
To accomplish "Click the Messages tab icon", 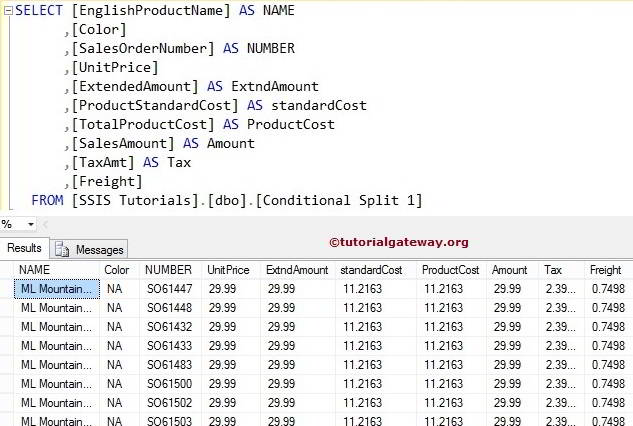I will [62, 249].
